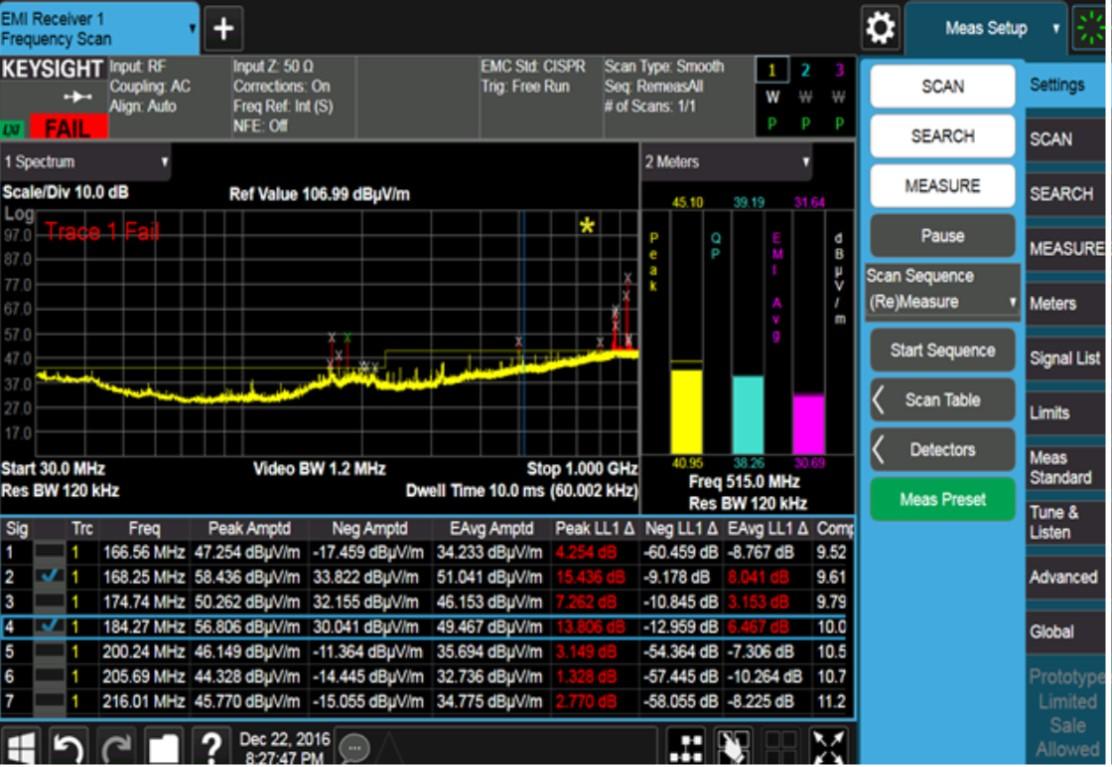Viewport: 1112px width, 767px height.
Task: Click the yellow Peak meter bar
Action: pos(686,410)
